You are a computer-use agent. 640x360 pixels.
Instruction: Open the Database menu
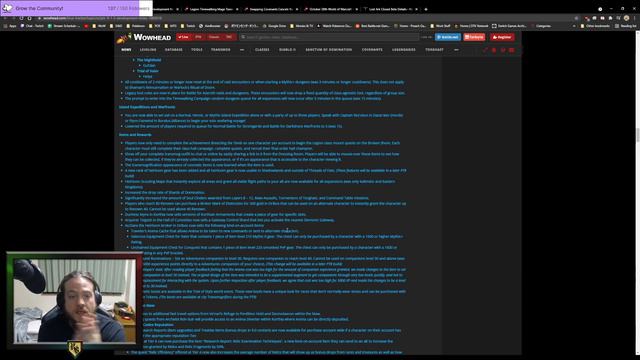[x=173, y=50]
